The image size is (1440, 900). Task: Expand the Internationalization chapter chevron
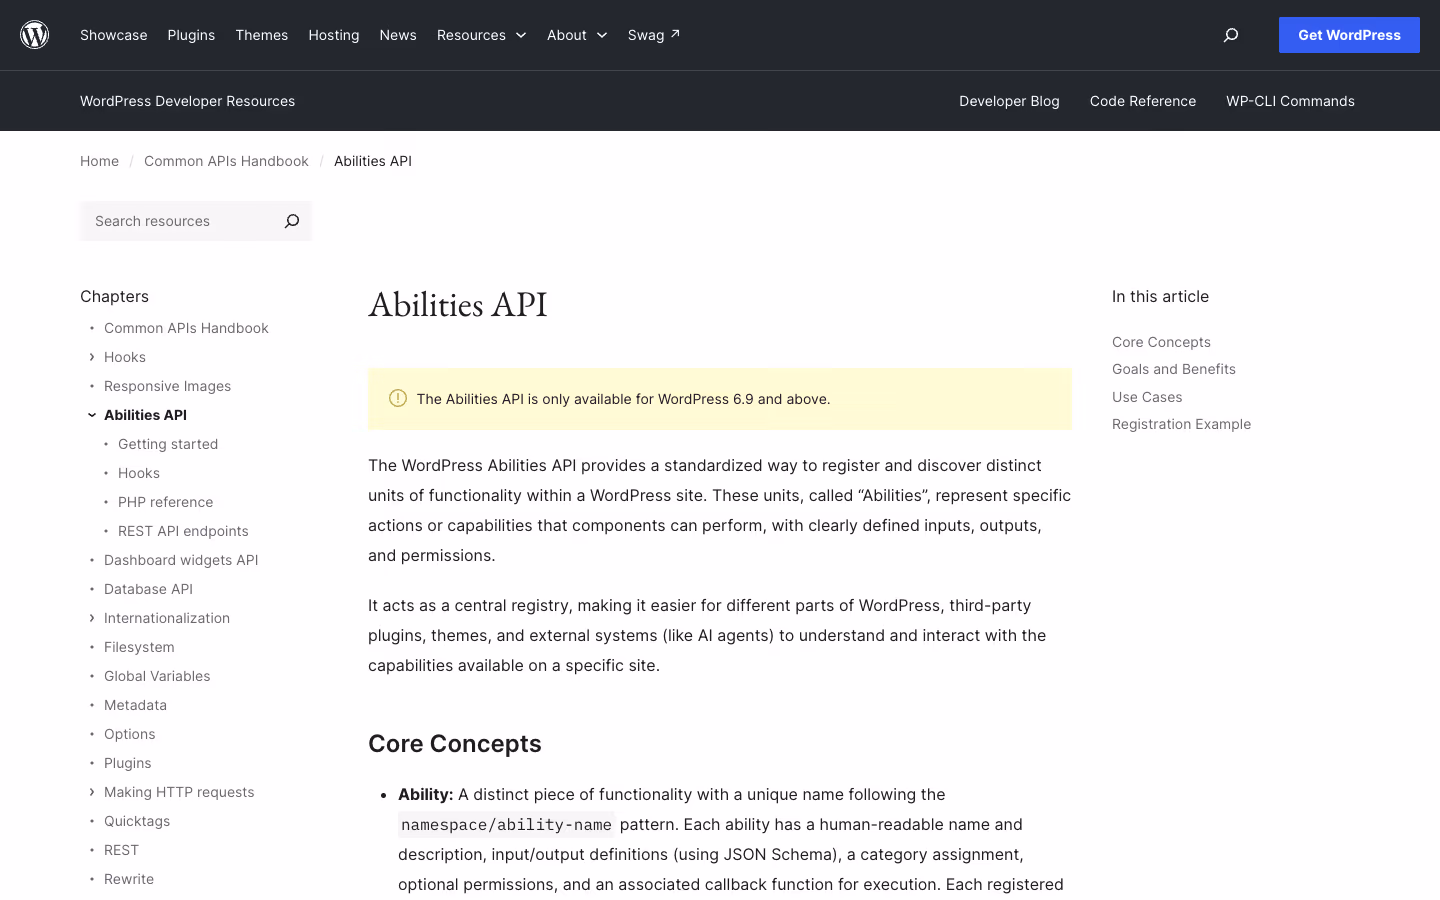[92, 618]
